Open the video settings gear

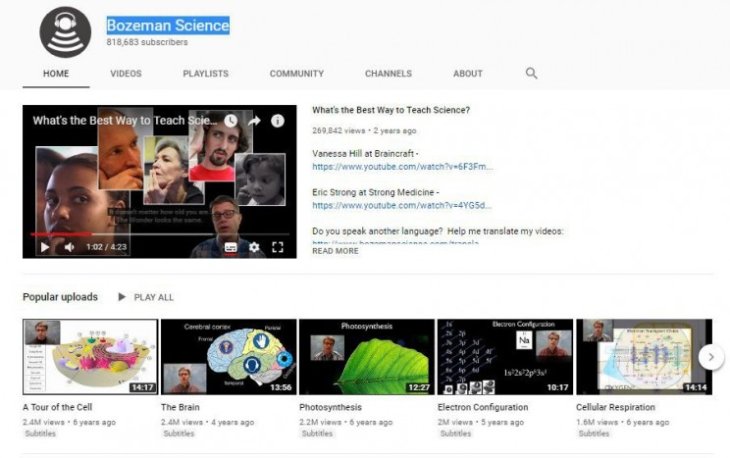coord(254,247)
